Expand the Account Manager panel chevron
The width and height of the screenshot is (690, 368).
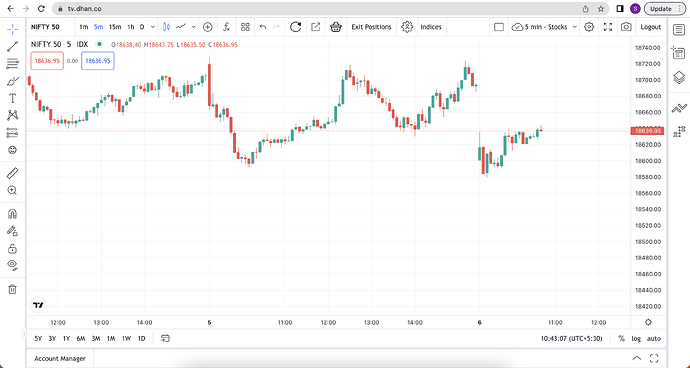637,358
